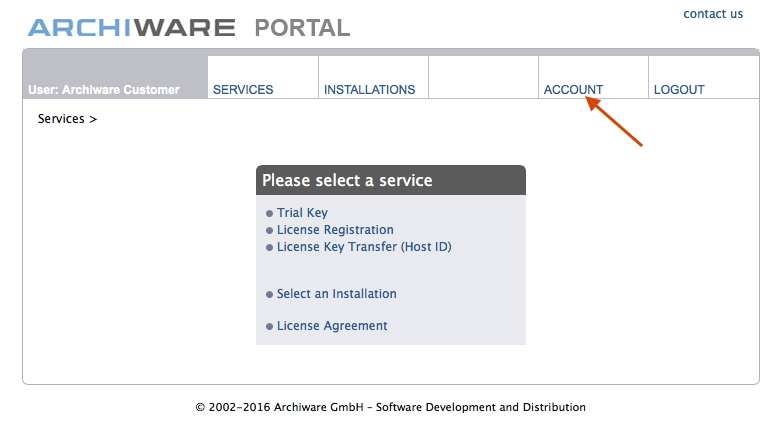Click the Archiware Portal logo
784x430 pixels.
[189, 27]
